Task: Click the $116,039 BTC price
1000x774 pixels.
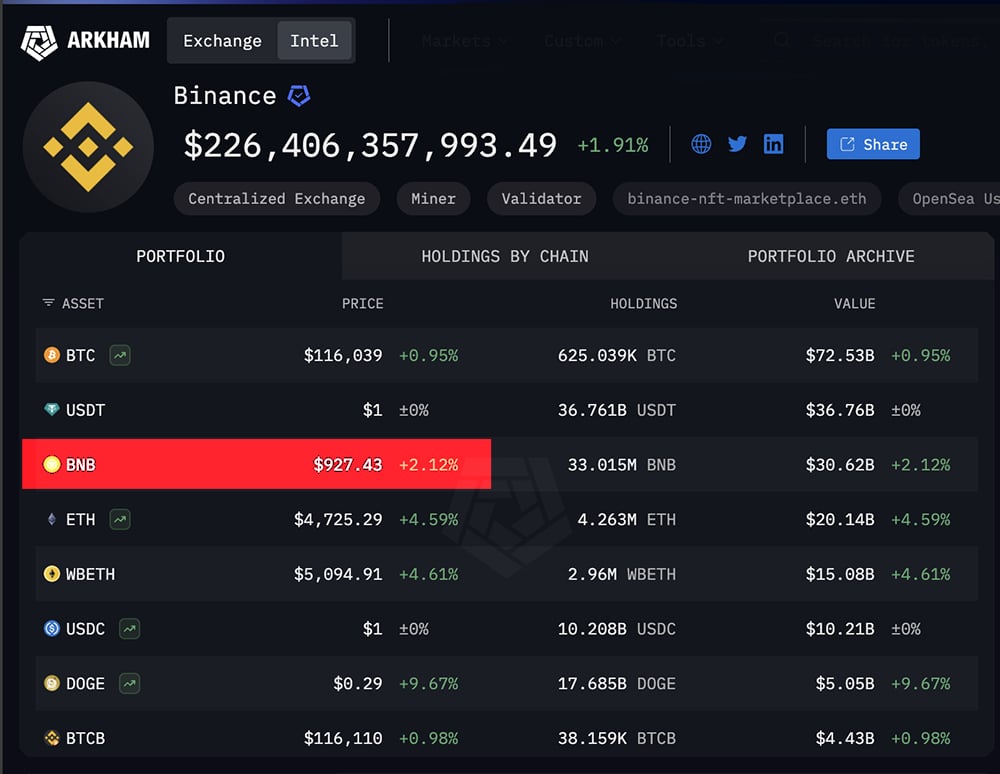Action: point(343,355)
